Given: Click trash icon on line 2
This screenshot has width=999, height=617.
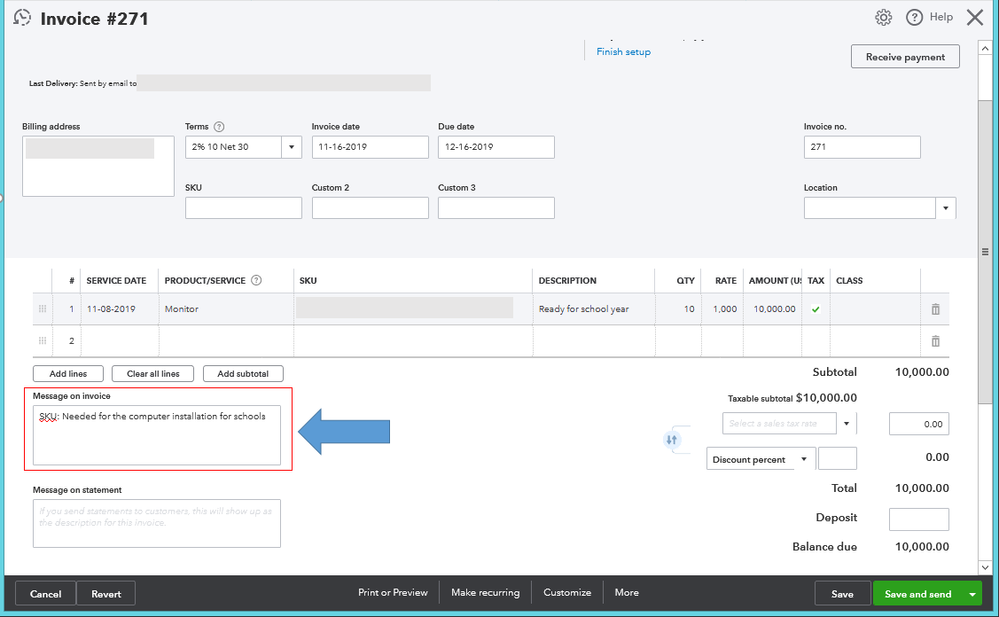Looking at the screenshot, I should click(x=935, y=341).
